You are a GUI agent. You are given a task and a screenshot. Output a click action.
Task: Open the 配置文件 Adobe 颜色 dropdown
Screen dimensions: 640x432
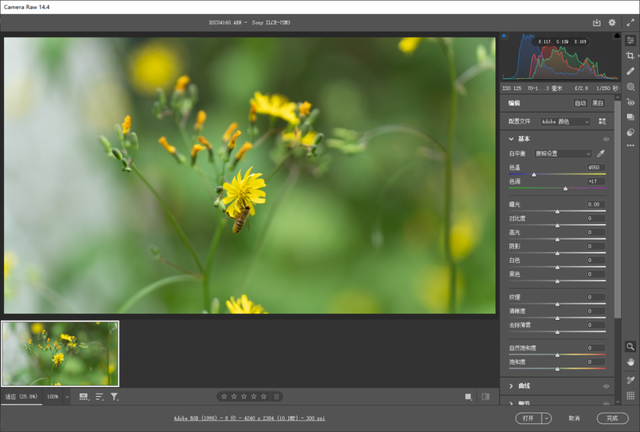pyautogui.click(x=566, y=121)
